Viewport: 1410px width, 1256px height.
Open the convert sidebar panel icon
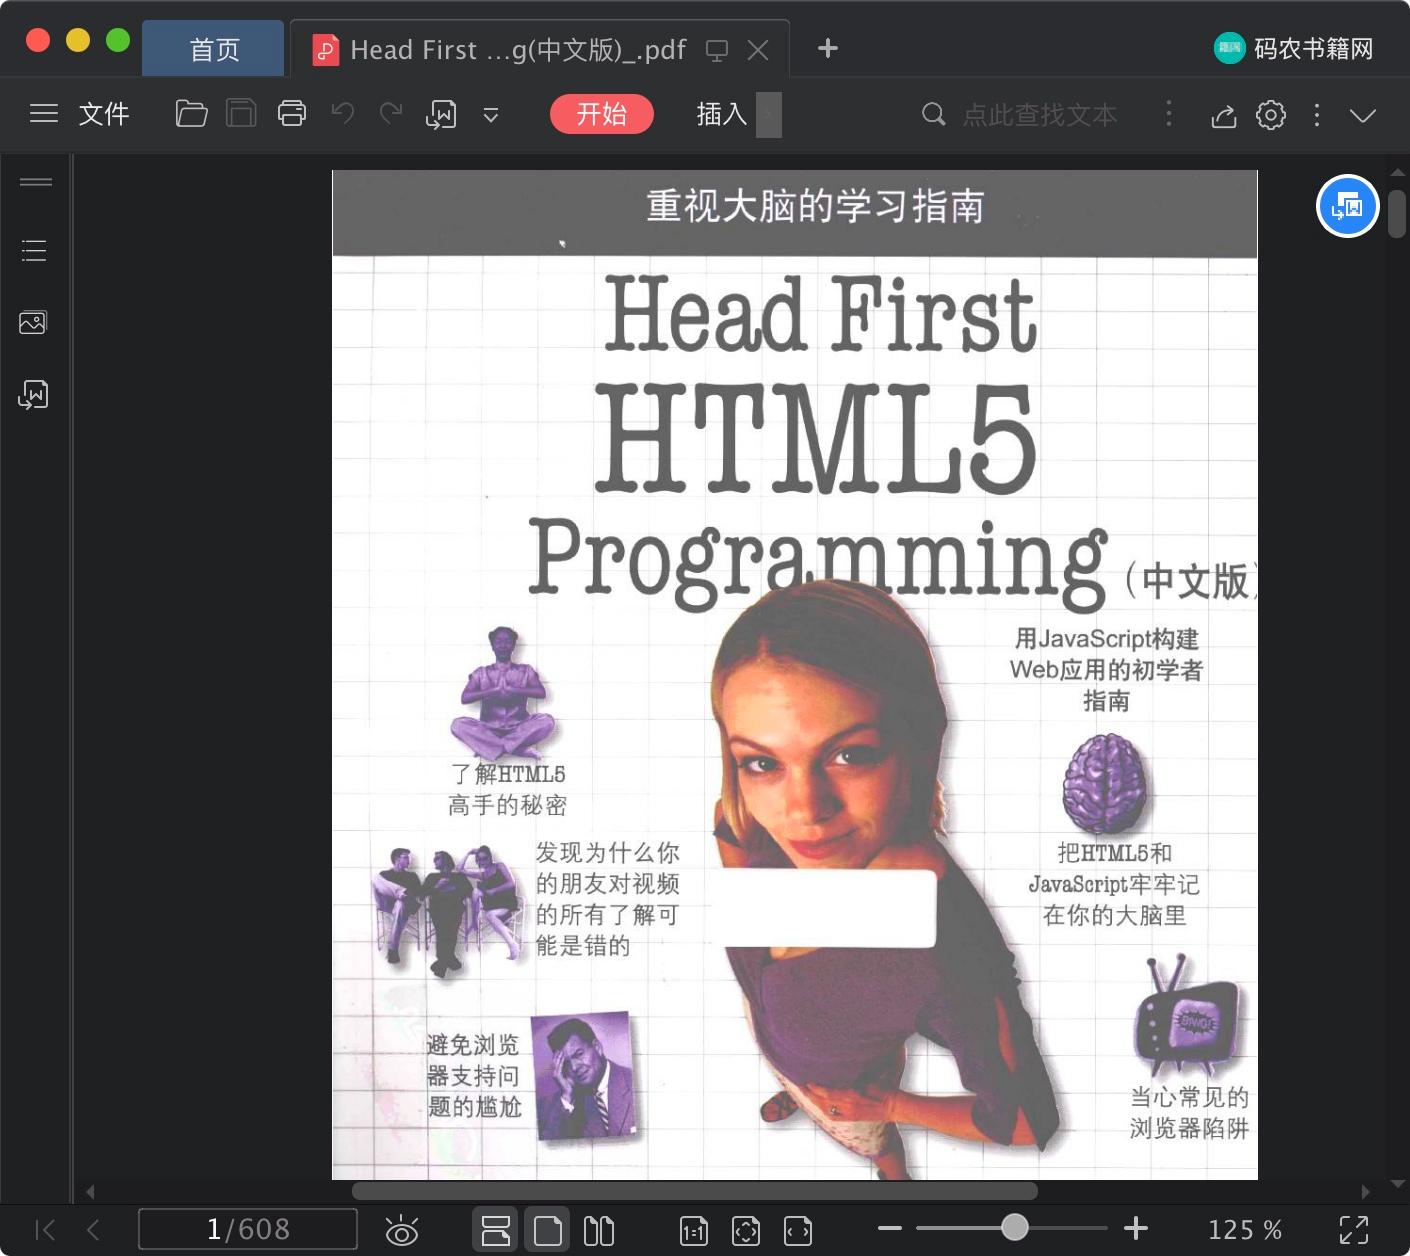point(33,394)
